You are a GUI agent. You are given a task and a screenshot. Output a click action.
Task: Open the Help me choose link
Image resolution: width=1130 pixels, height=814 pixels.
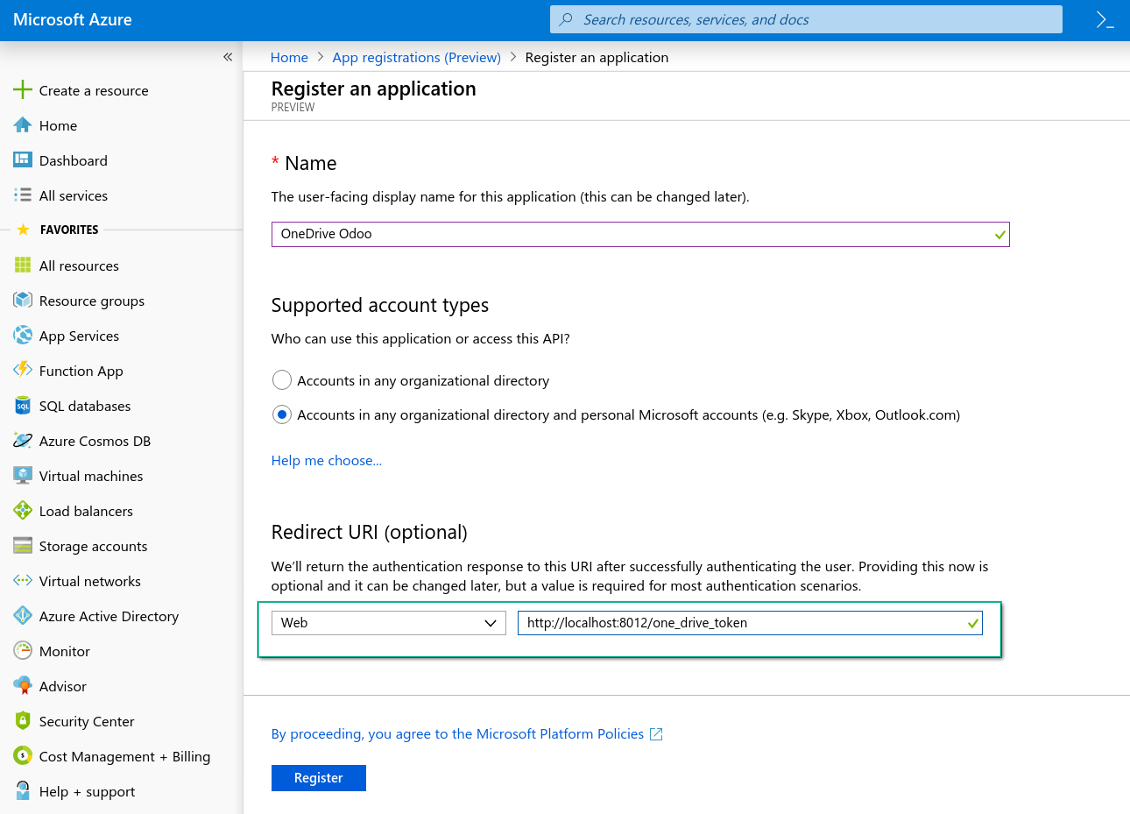[326, 460]
